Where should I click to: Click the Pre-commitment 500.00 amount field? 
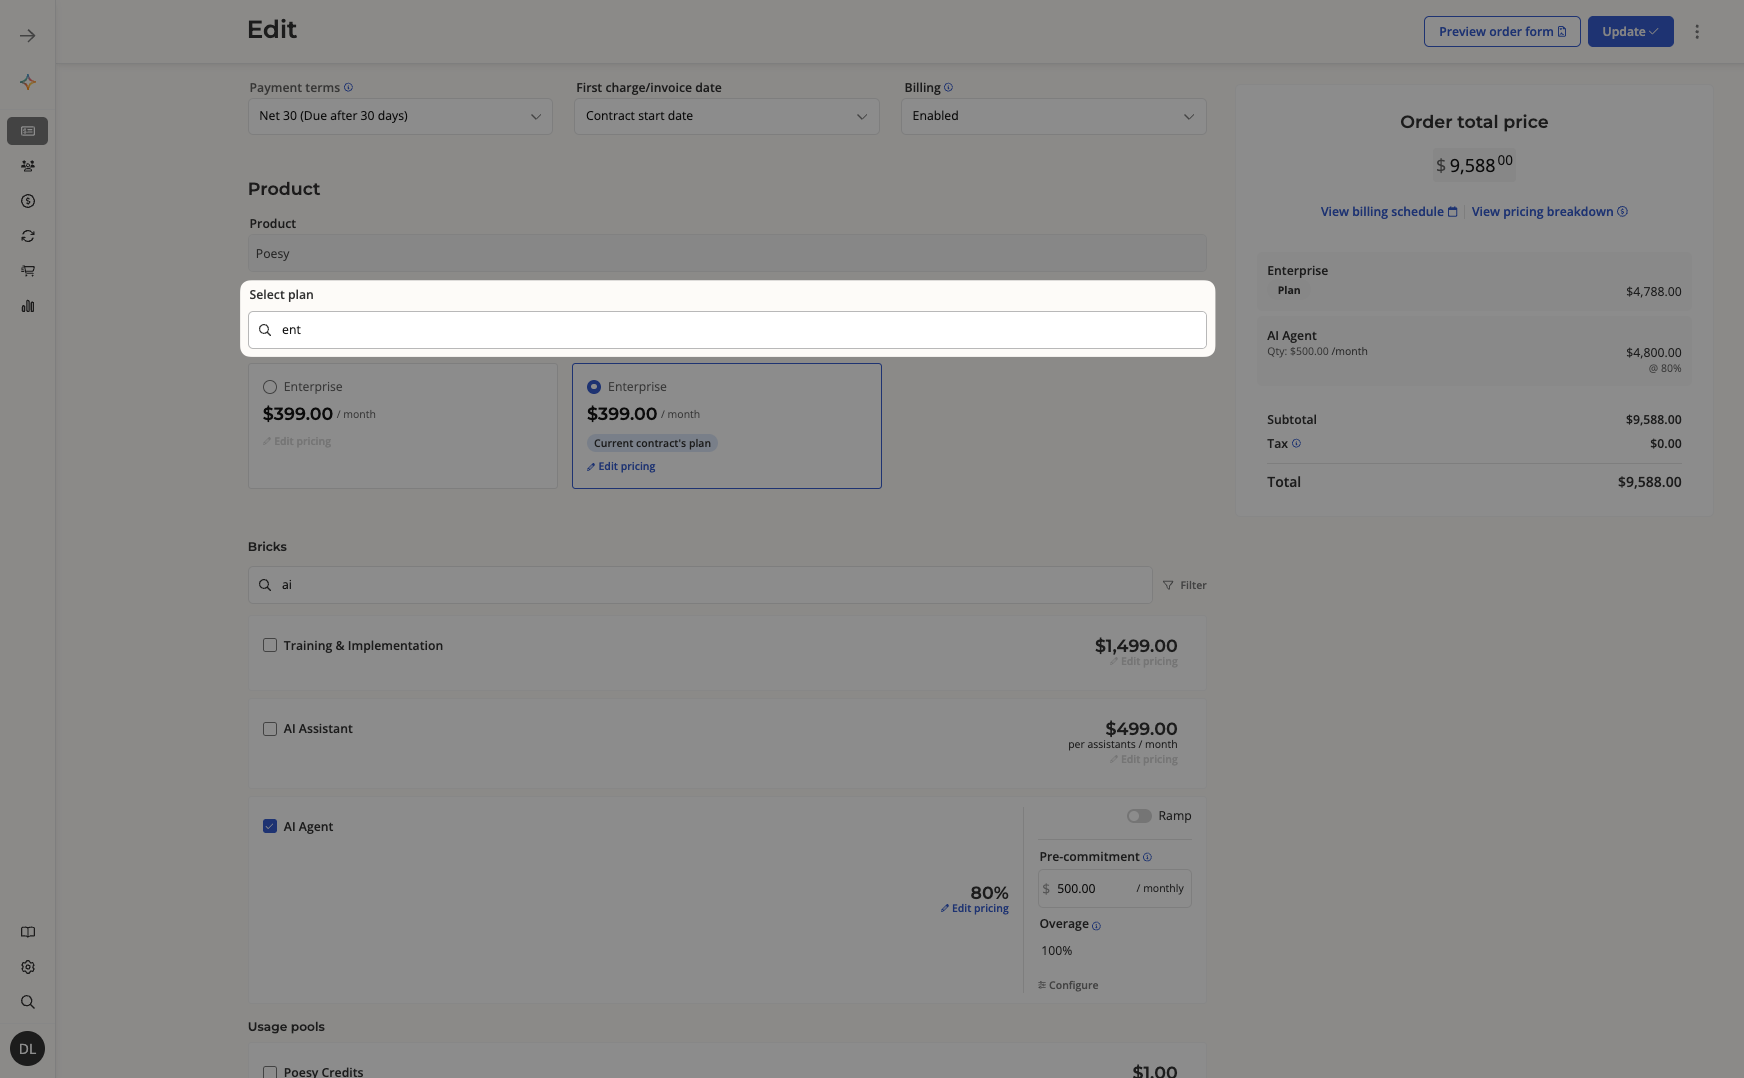point(1115,889)
